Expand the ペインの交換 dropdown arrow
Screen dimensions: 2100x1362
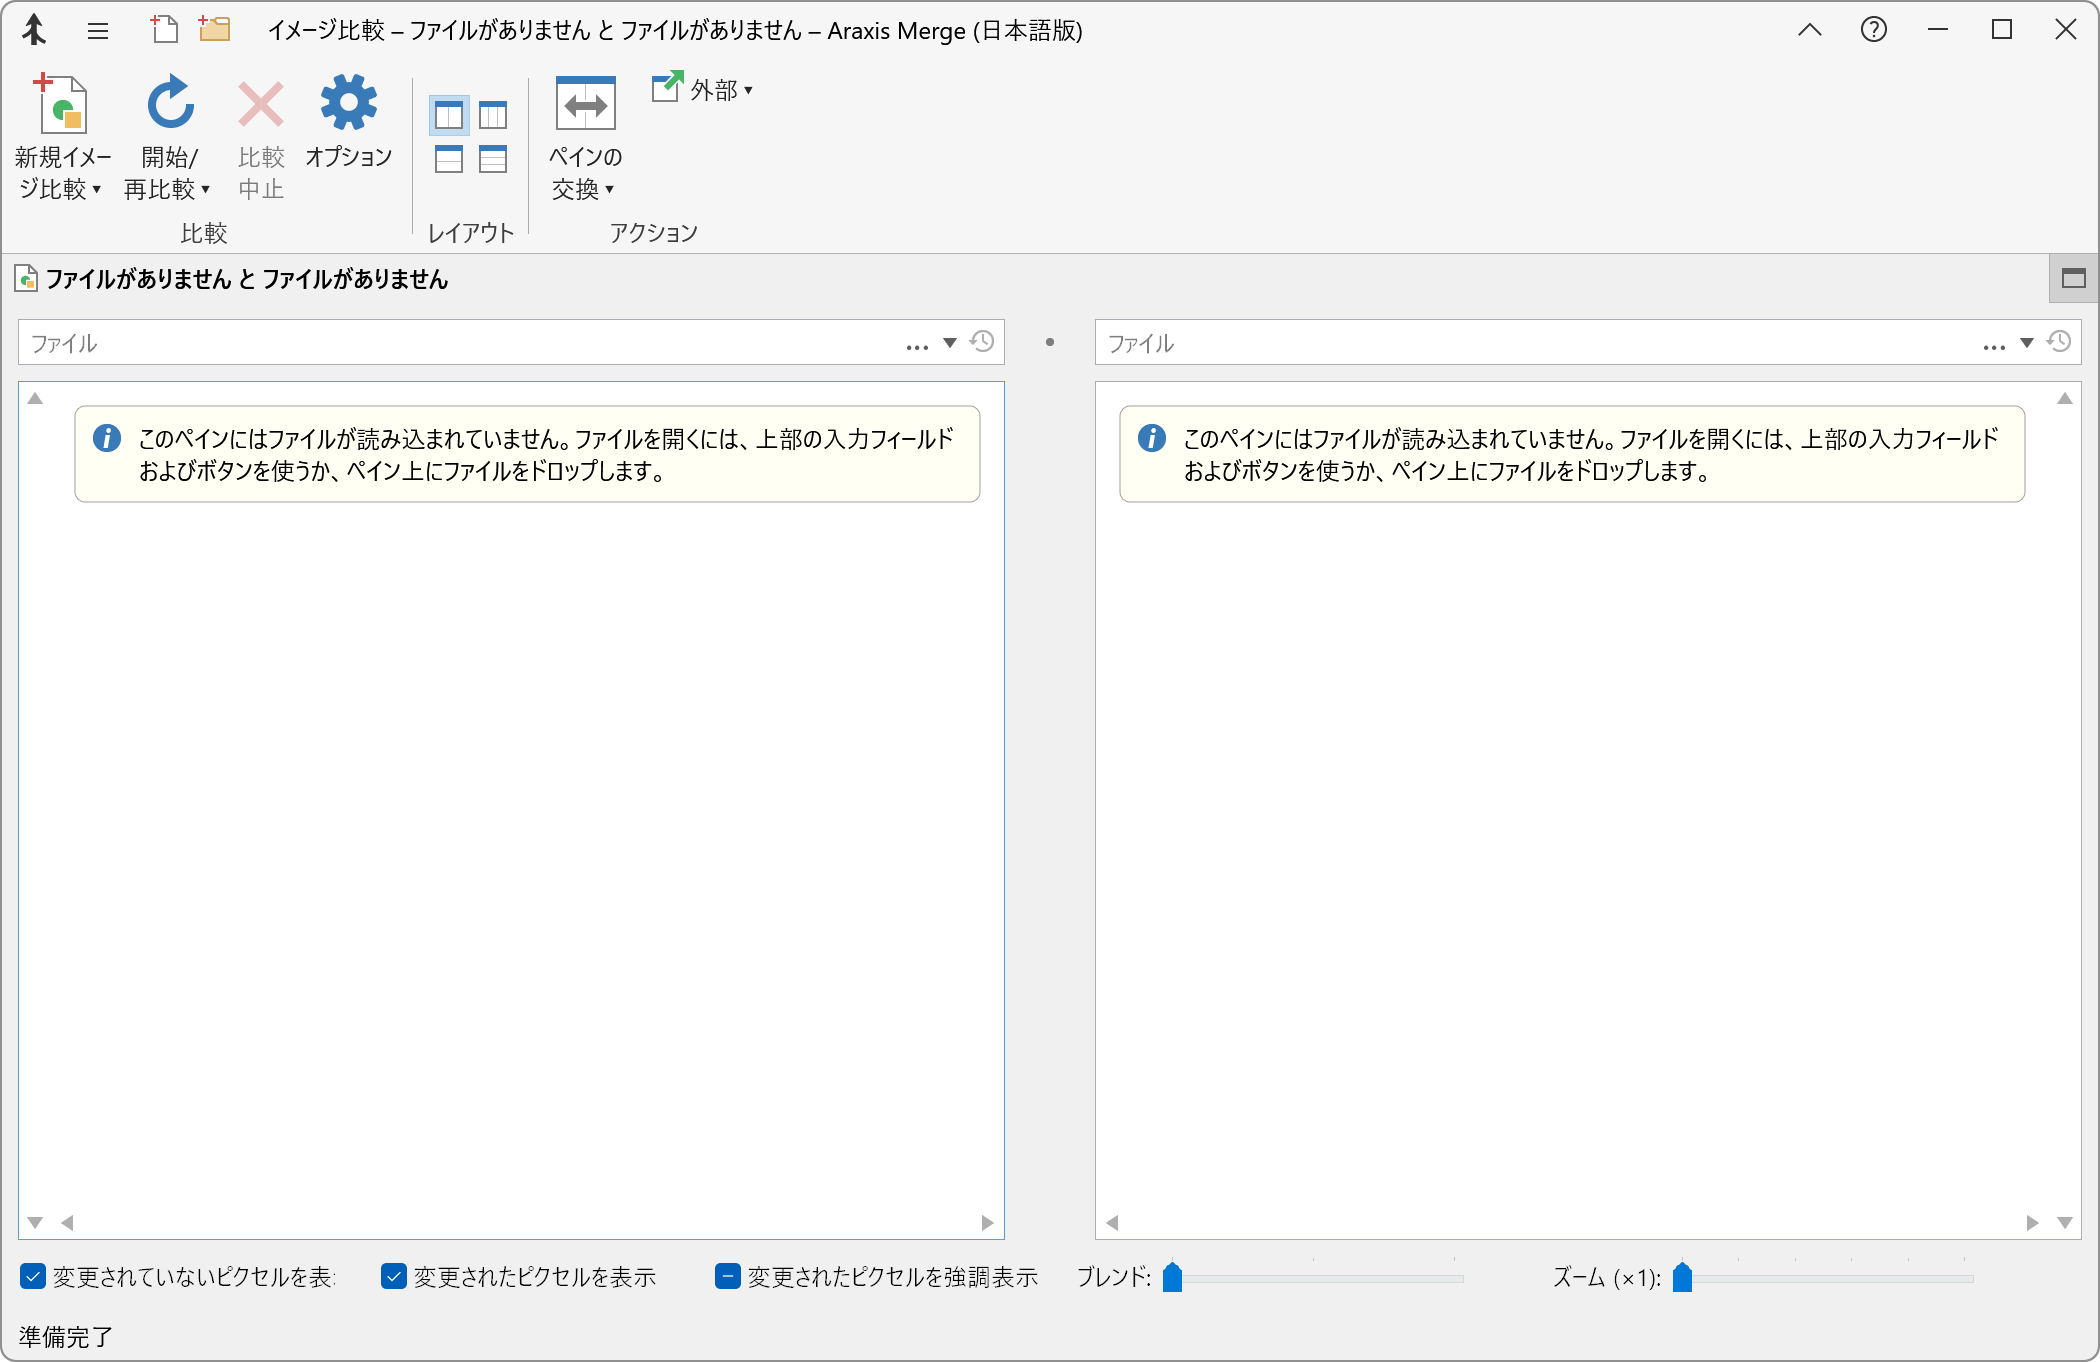(x=609, y=189)
